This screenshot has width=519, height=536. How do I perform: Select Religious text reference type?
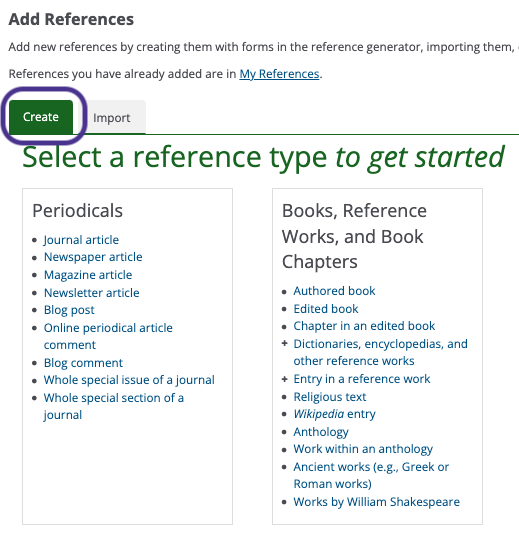pyautogui.click(x=330, y=397)
